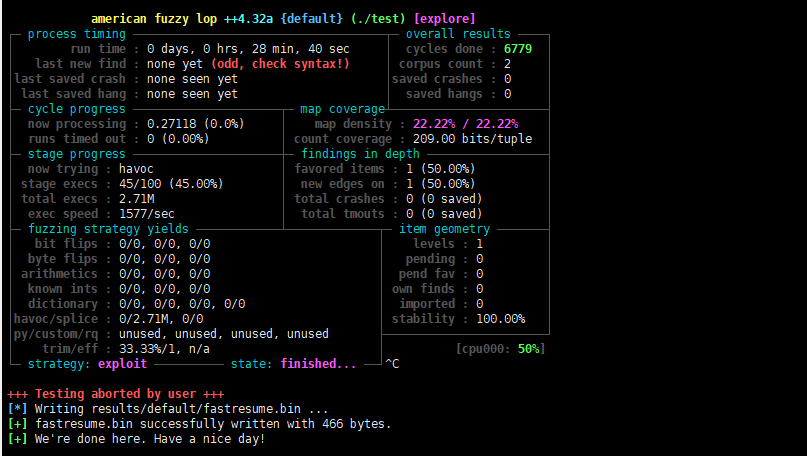Click the '[cpu000: 50%]' indicator

pos(501,349)
